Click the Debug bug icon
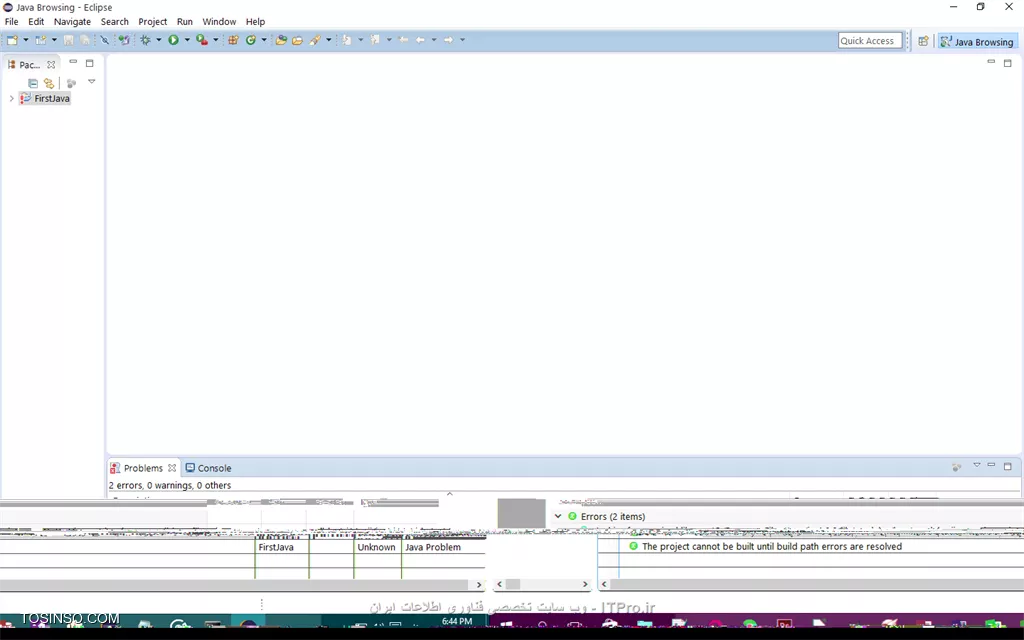1024x640 pixels. point(145,40)
